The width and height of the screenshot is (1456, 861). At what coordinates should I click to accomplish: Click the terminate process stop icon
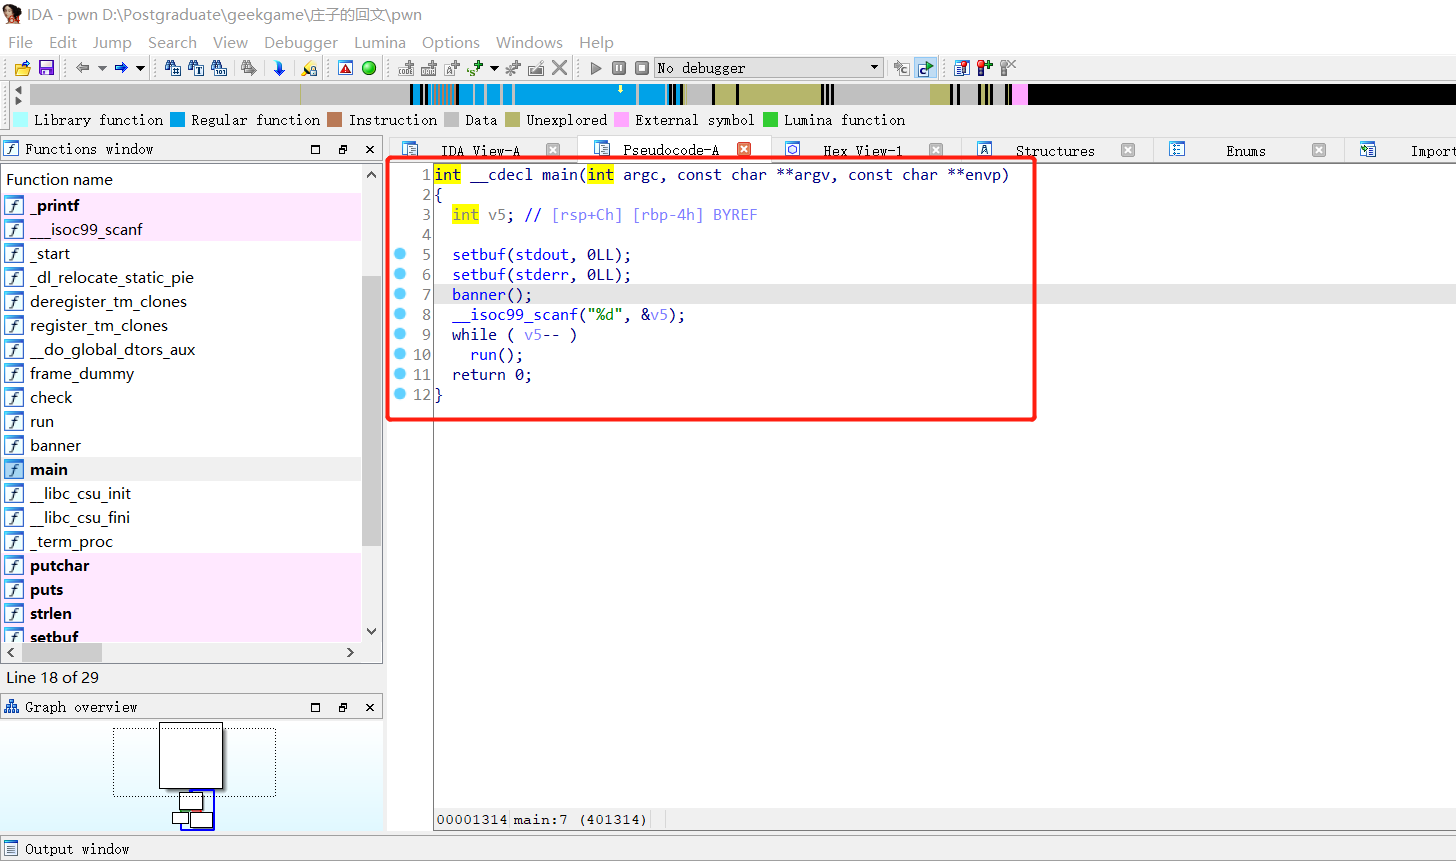tap(640, 68)
